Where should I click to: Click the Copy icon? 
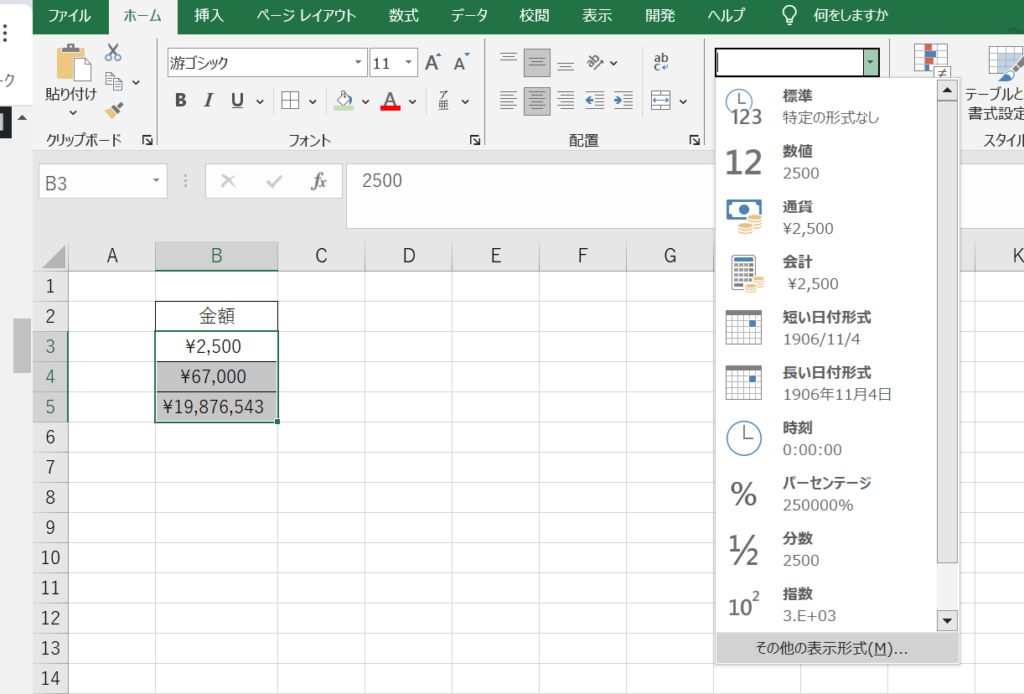tap(114, 81)
